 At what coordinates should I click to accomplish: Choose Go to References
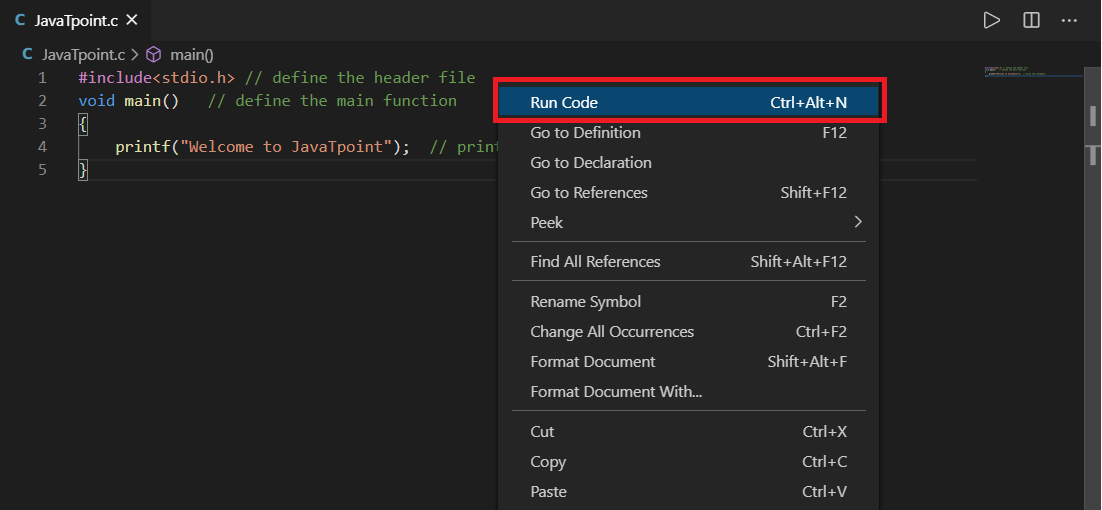point(688,192)
